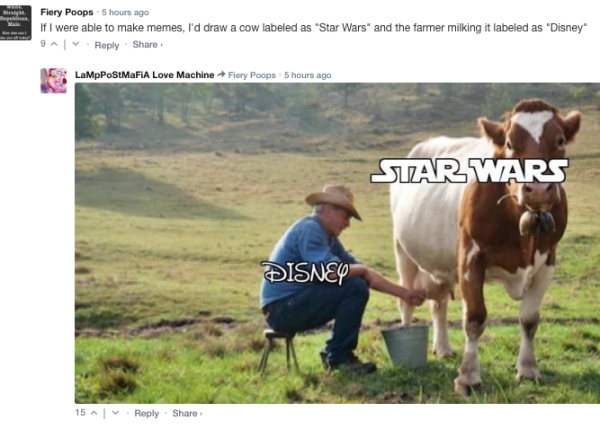The image size is (600, 429).
Task: Open LaMpPoStMaFiA Love Machine's avatar
Action: pos(54,81)
